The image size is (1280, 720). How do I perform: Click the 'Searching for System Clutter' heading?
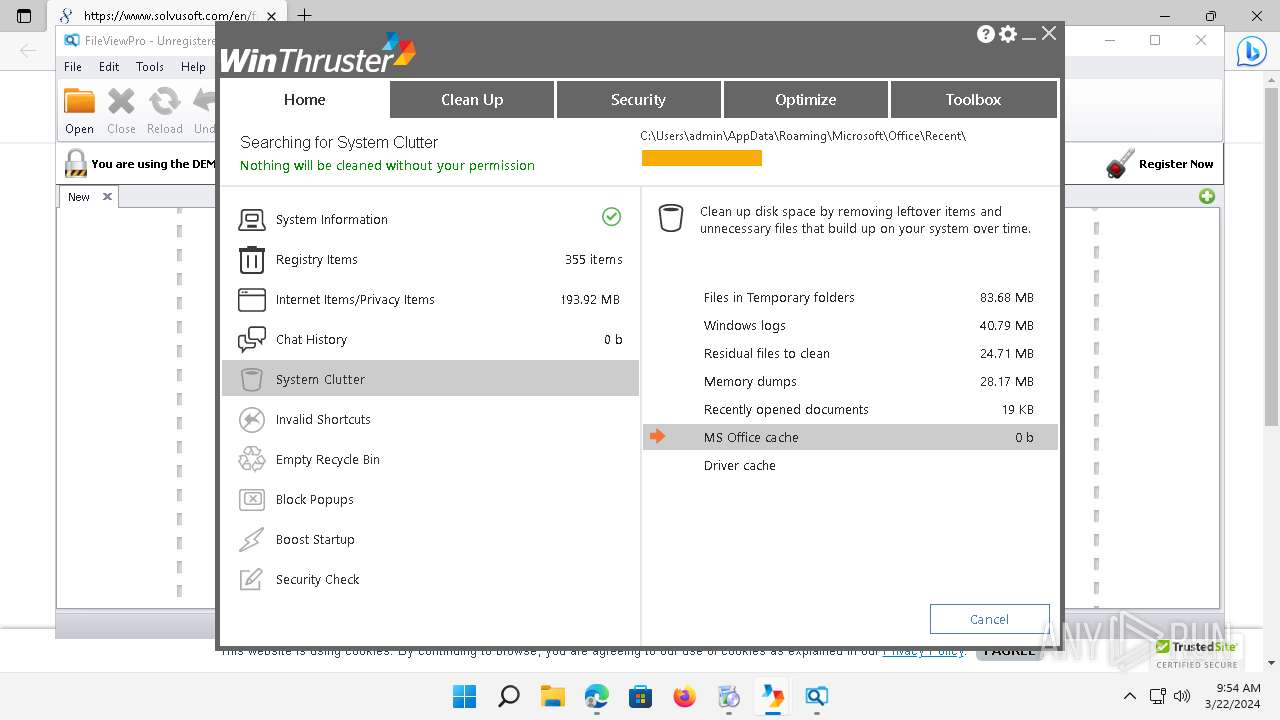click(339, 143)
